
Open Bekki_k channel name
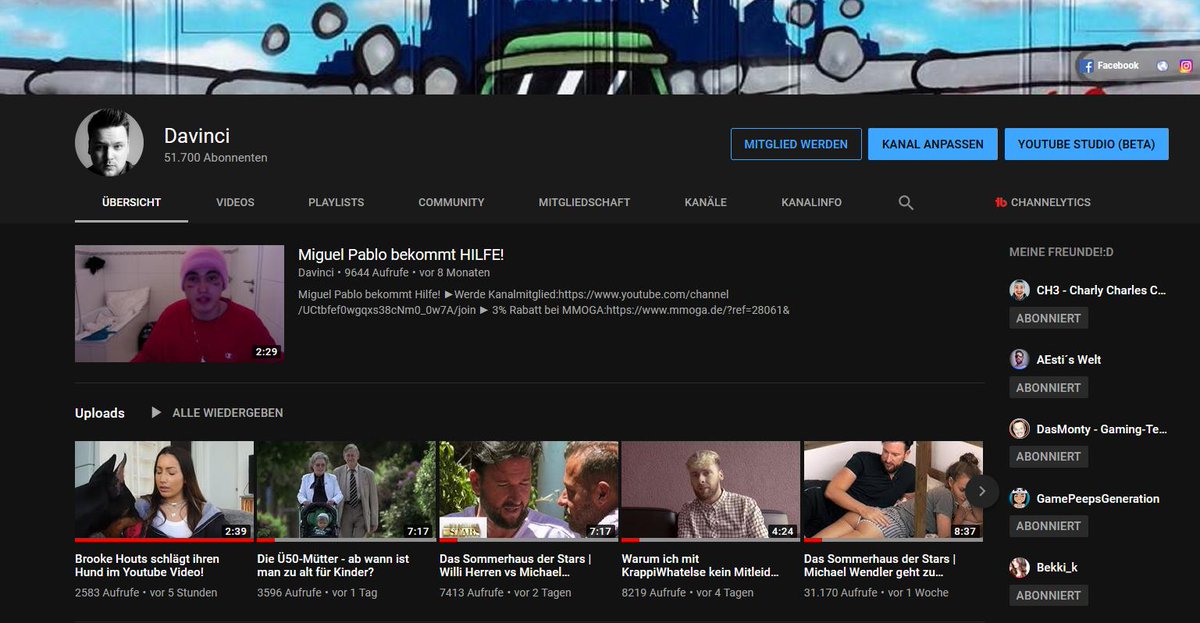[x=1057, y=568]
